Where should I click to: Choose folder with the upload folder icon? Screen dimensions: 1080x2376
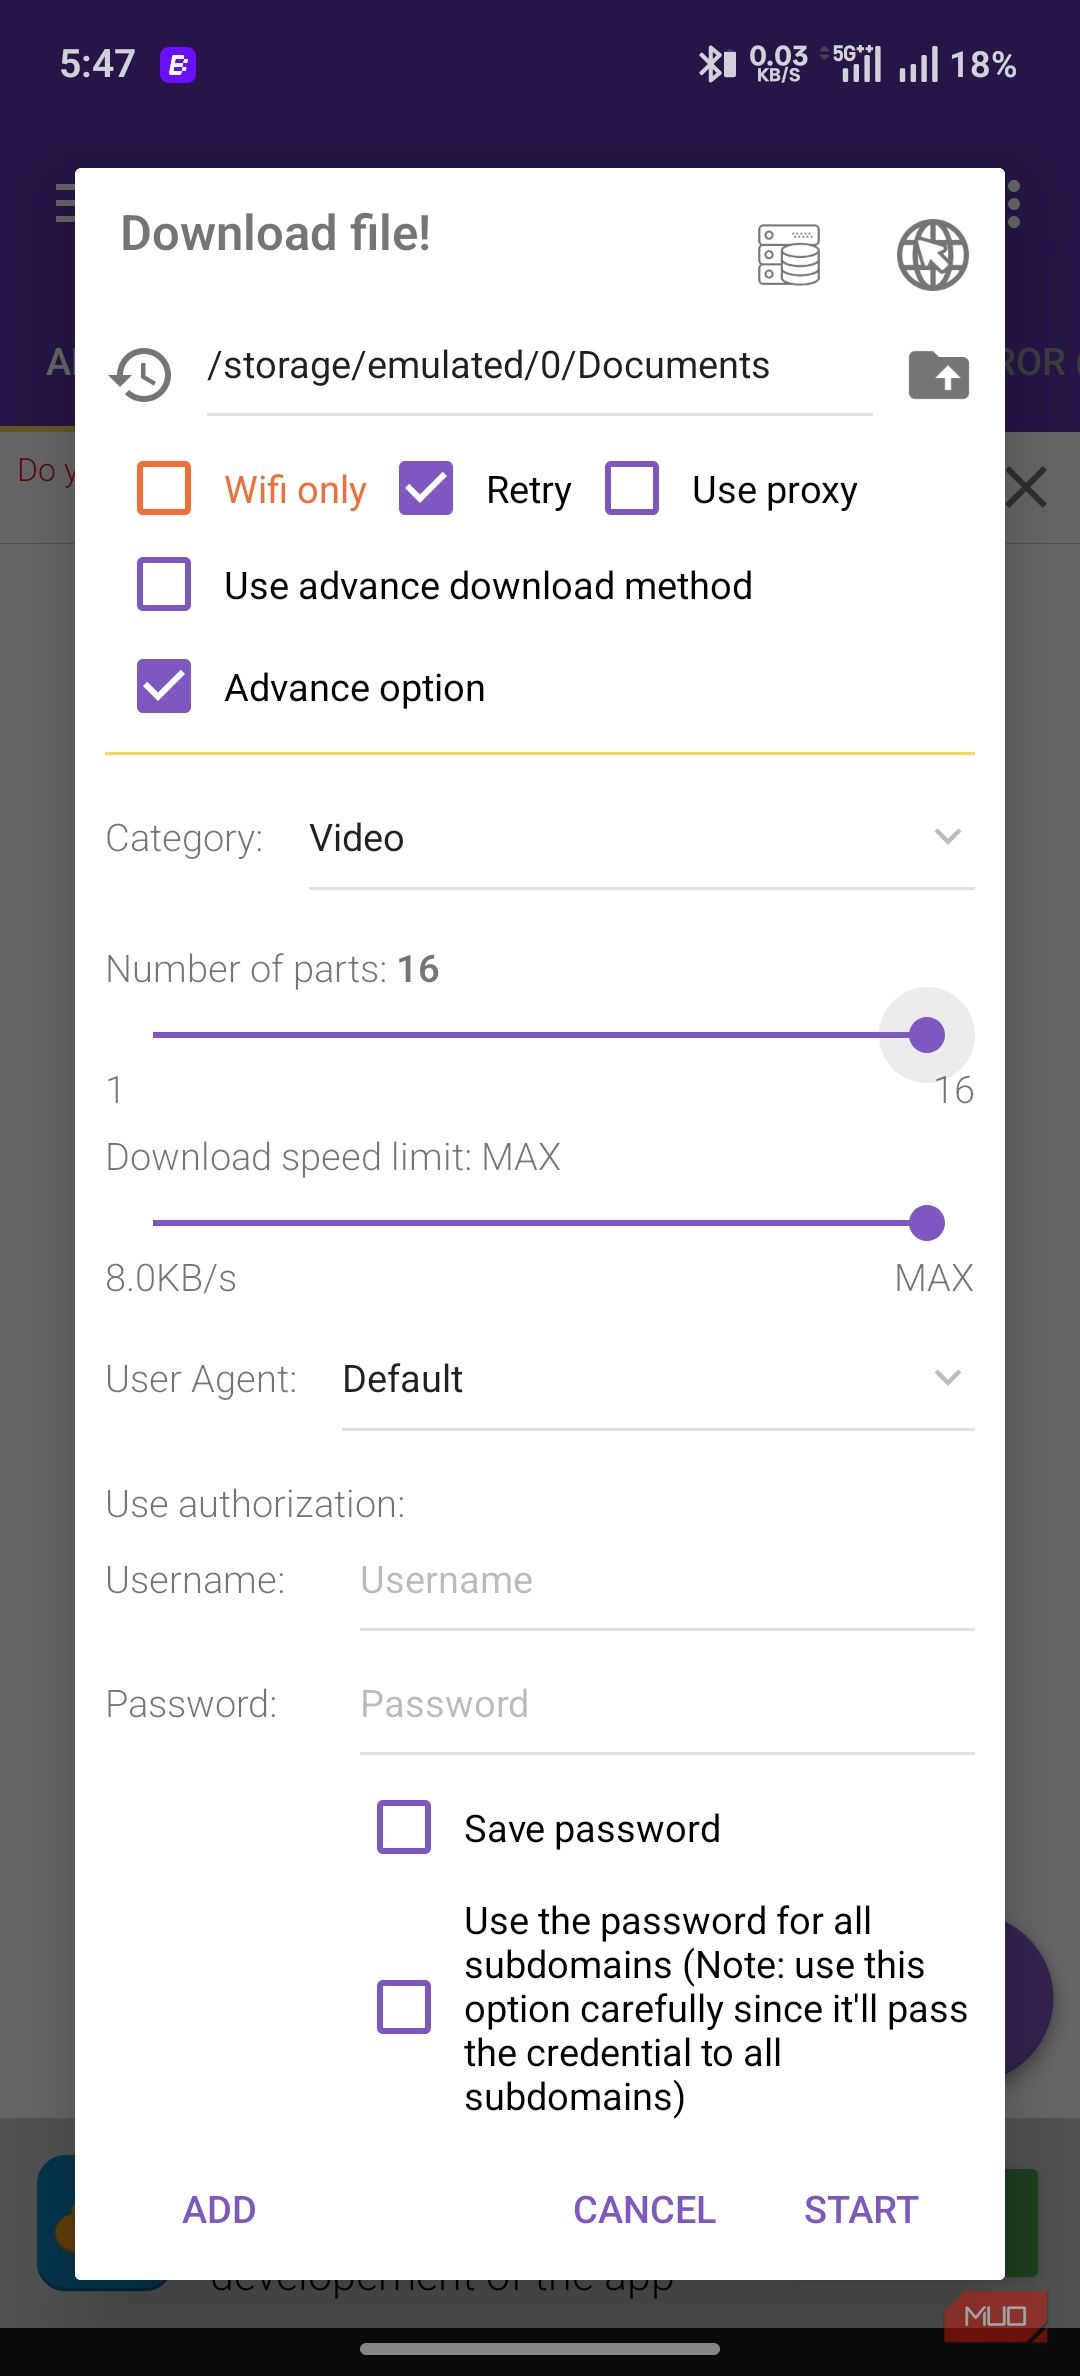point(938,375)
